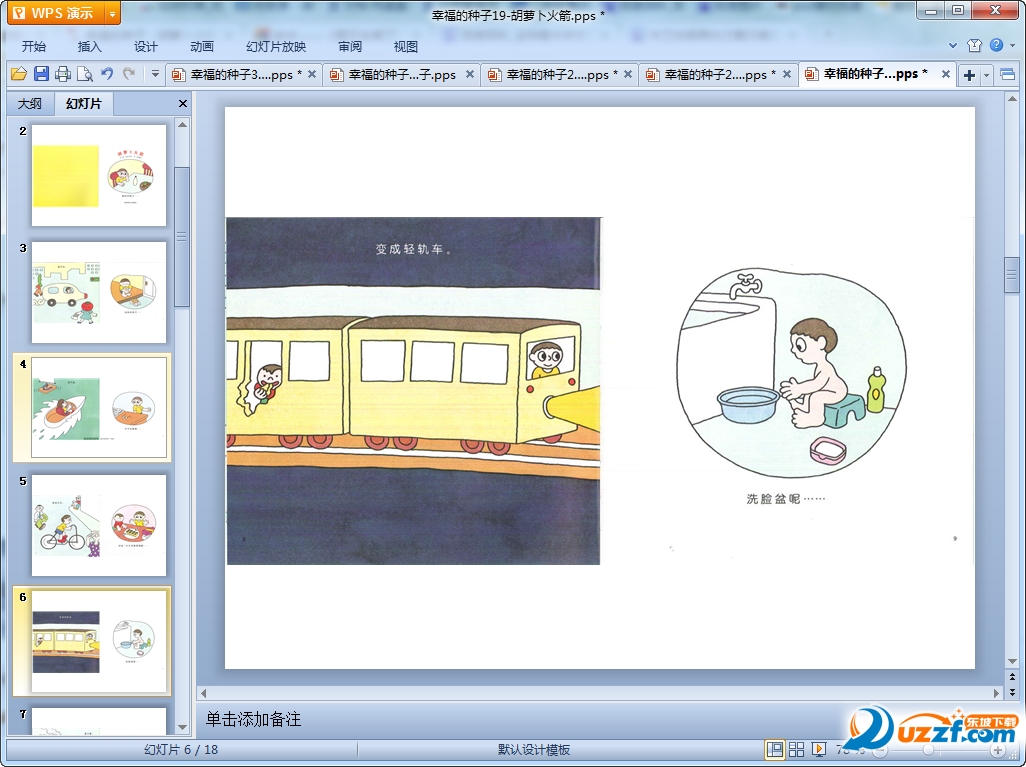
Task: Close the 幸福的种子...子.pps document tab
Action: click(470, 74)
